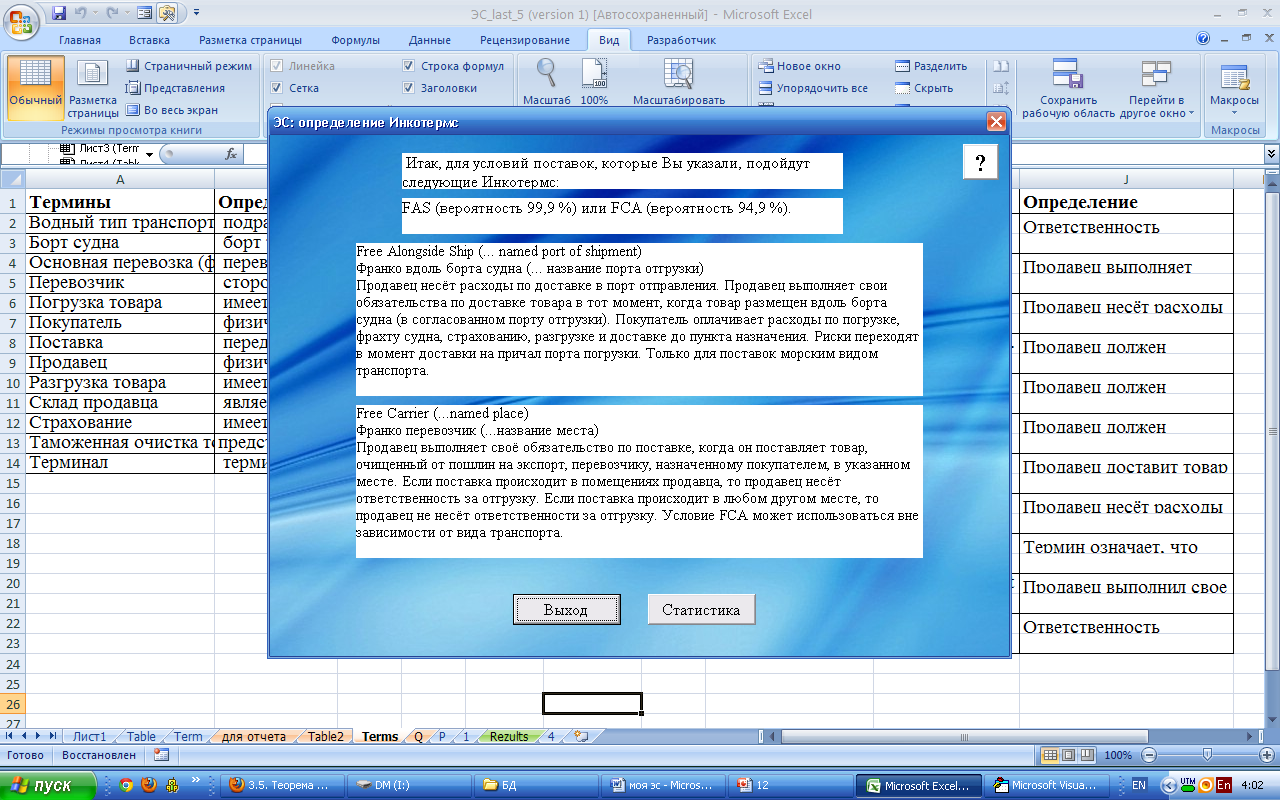Image resolution: width=1280 pixels, height=800 pixels.
Task: Select column A header
Action: (120, 179)
